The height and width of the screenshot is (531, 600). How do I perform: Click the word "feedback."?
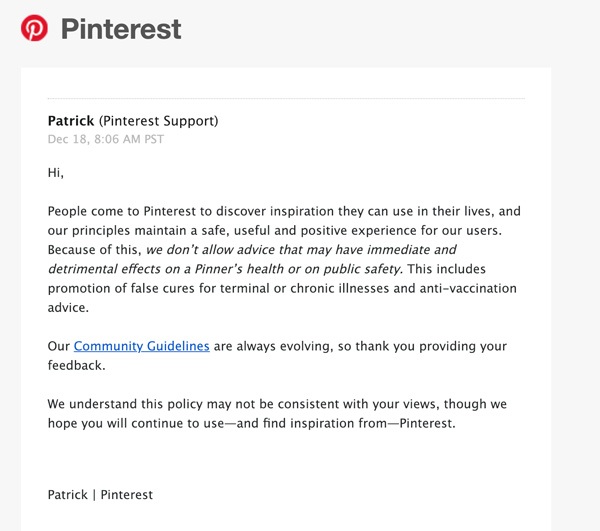(77, 365)
